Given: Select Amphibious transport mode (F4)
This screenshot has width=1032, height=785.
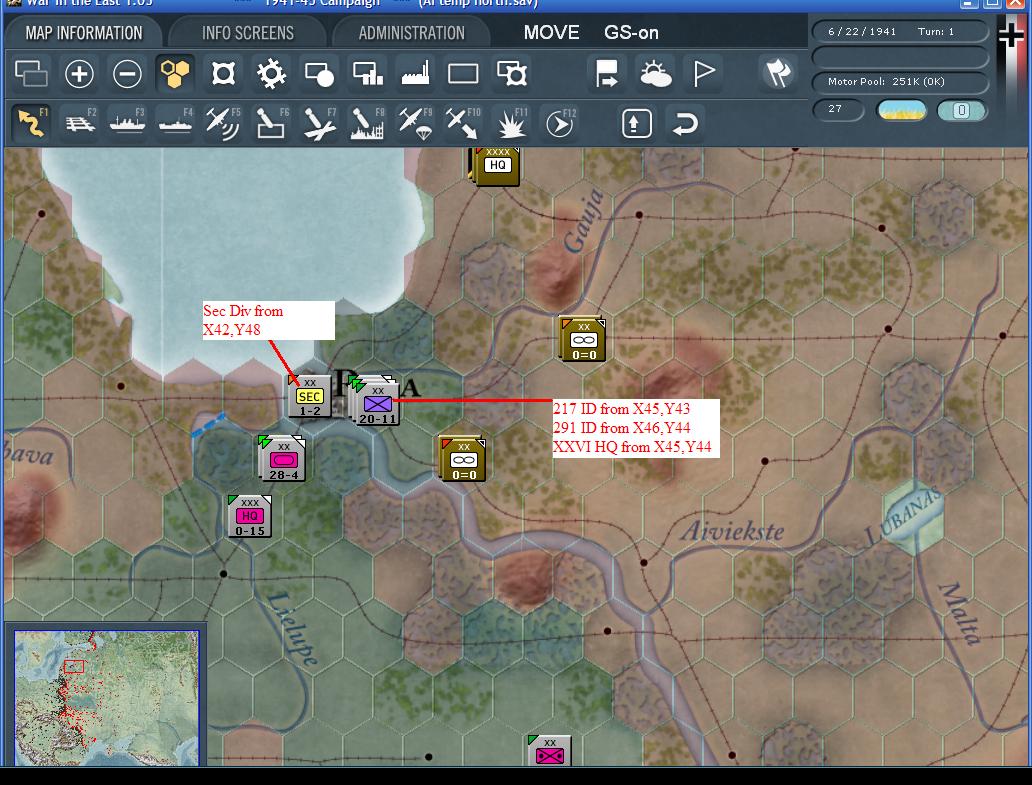Looking at the screenshot, I should coord(176,123).
